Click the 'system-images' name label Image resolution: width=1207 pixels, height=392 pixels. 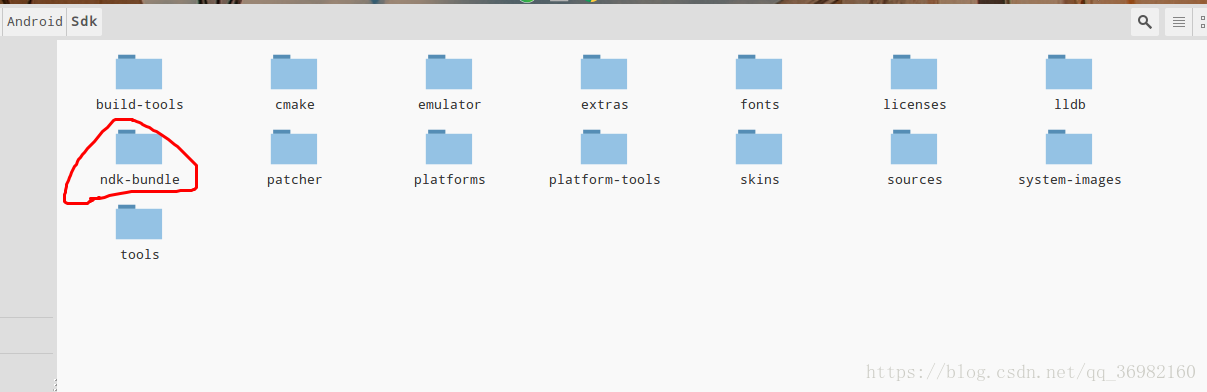(x=1070, y=180)
